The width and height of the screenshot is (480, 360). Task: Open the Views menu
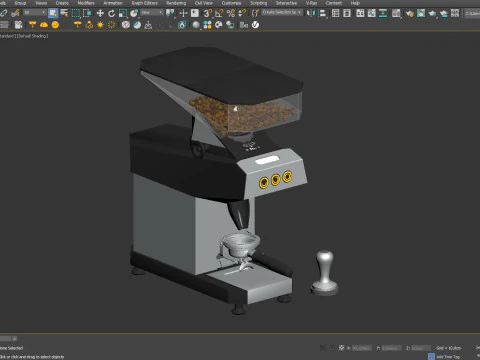[x=41, y=3]
